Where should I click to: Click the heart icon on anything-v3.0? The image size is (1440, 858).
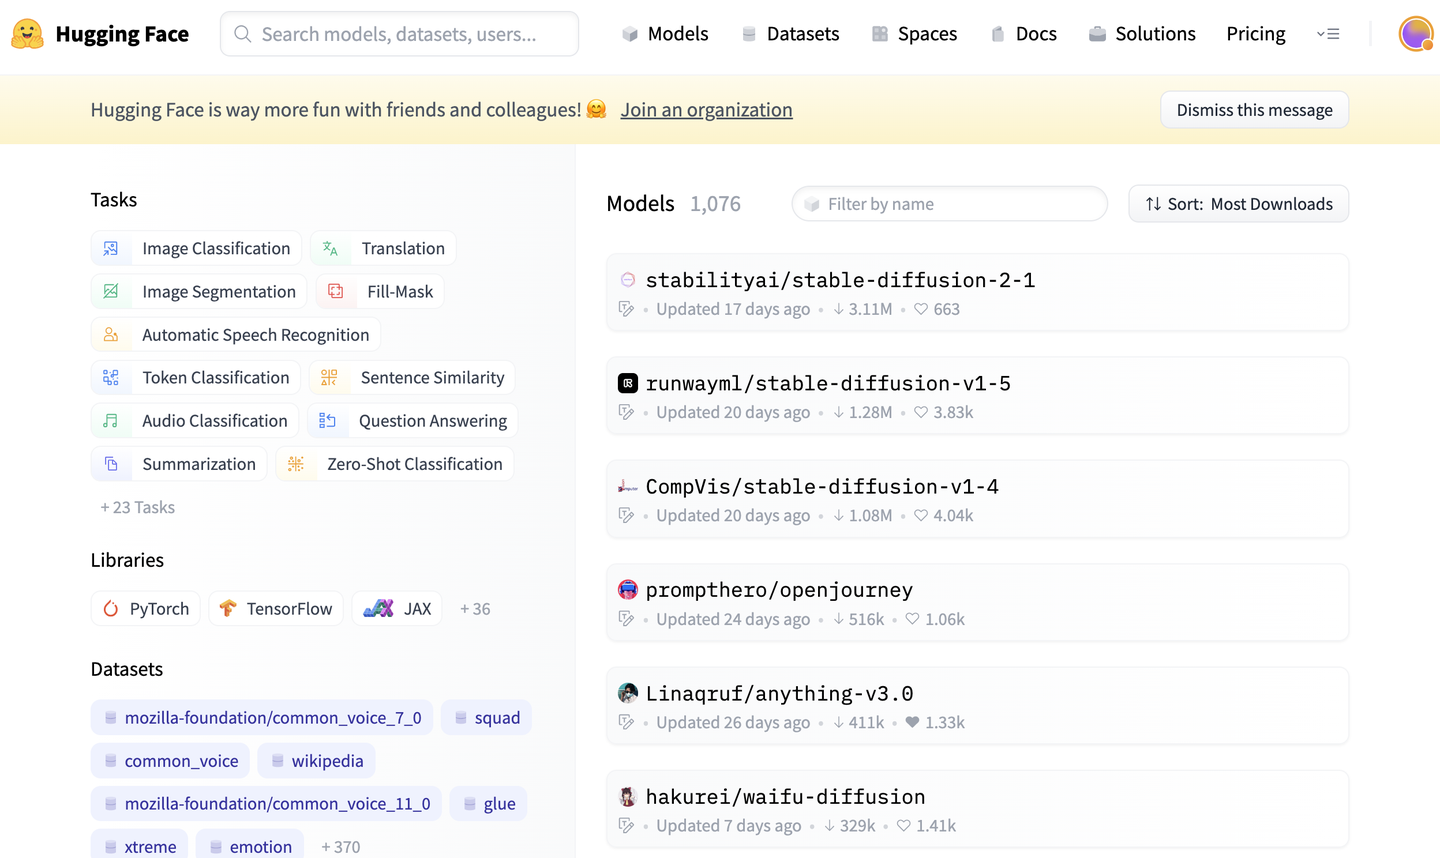[912, 722]
